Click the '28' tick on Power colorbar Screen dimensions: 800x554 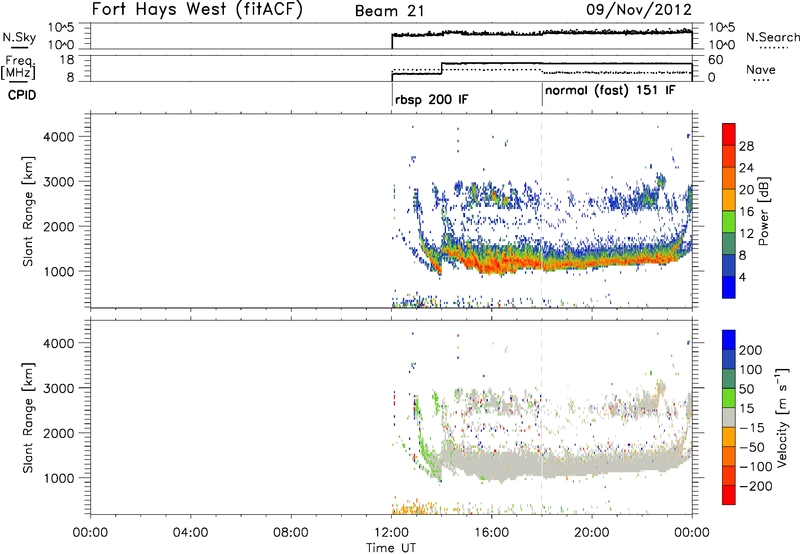tap(746, 146)
